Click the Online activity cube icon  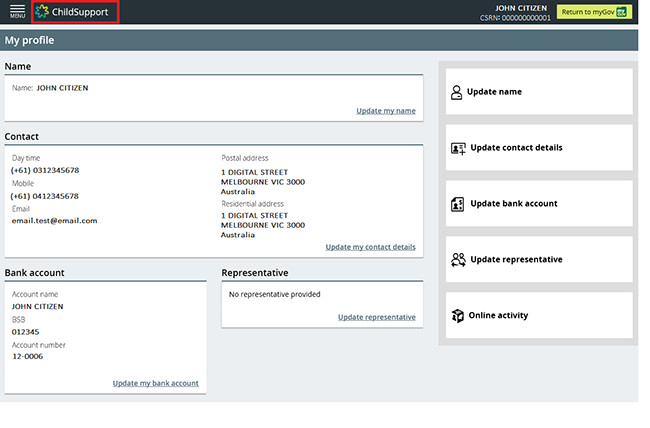pyautogui.click(x=457, y=316)
